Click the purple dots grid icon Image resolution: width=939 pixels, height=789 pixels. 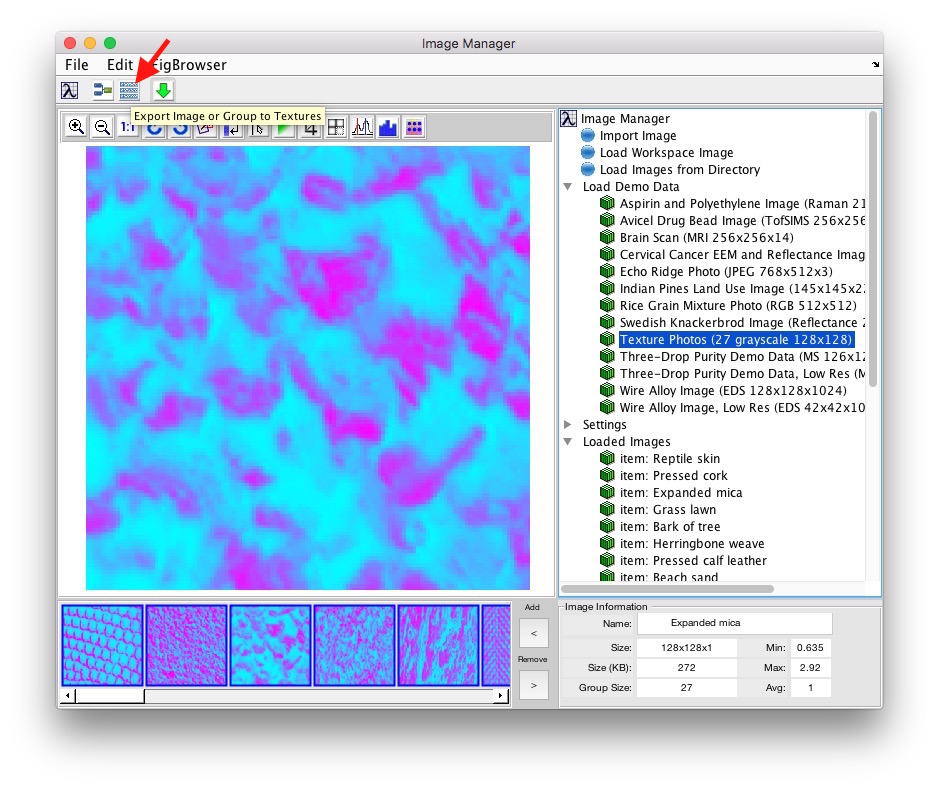pyautogui.click(x=414, y=127)
